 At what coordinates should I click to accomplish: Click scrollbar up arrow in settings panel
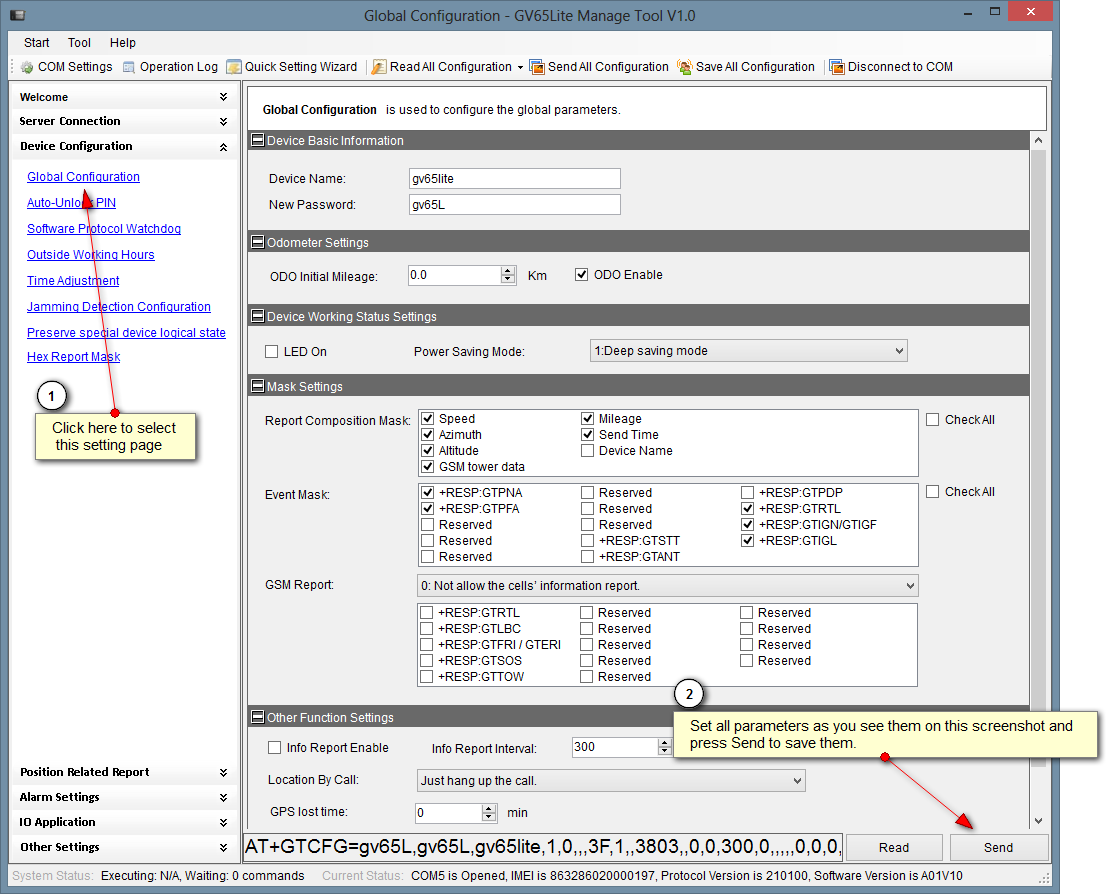(x=1038, y=140)
